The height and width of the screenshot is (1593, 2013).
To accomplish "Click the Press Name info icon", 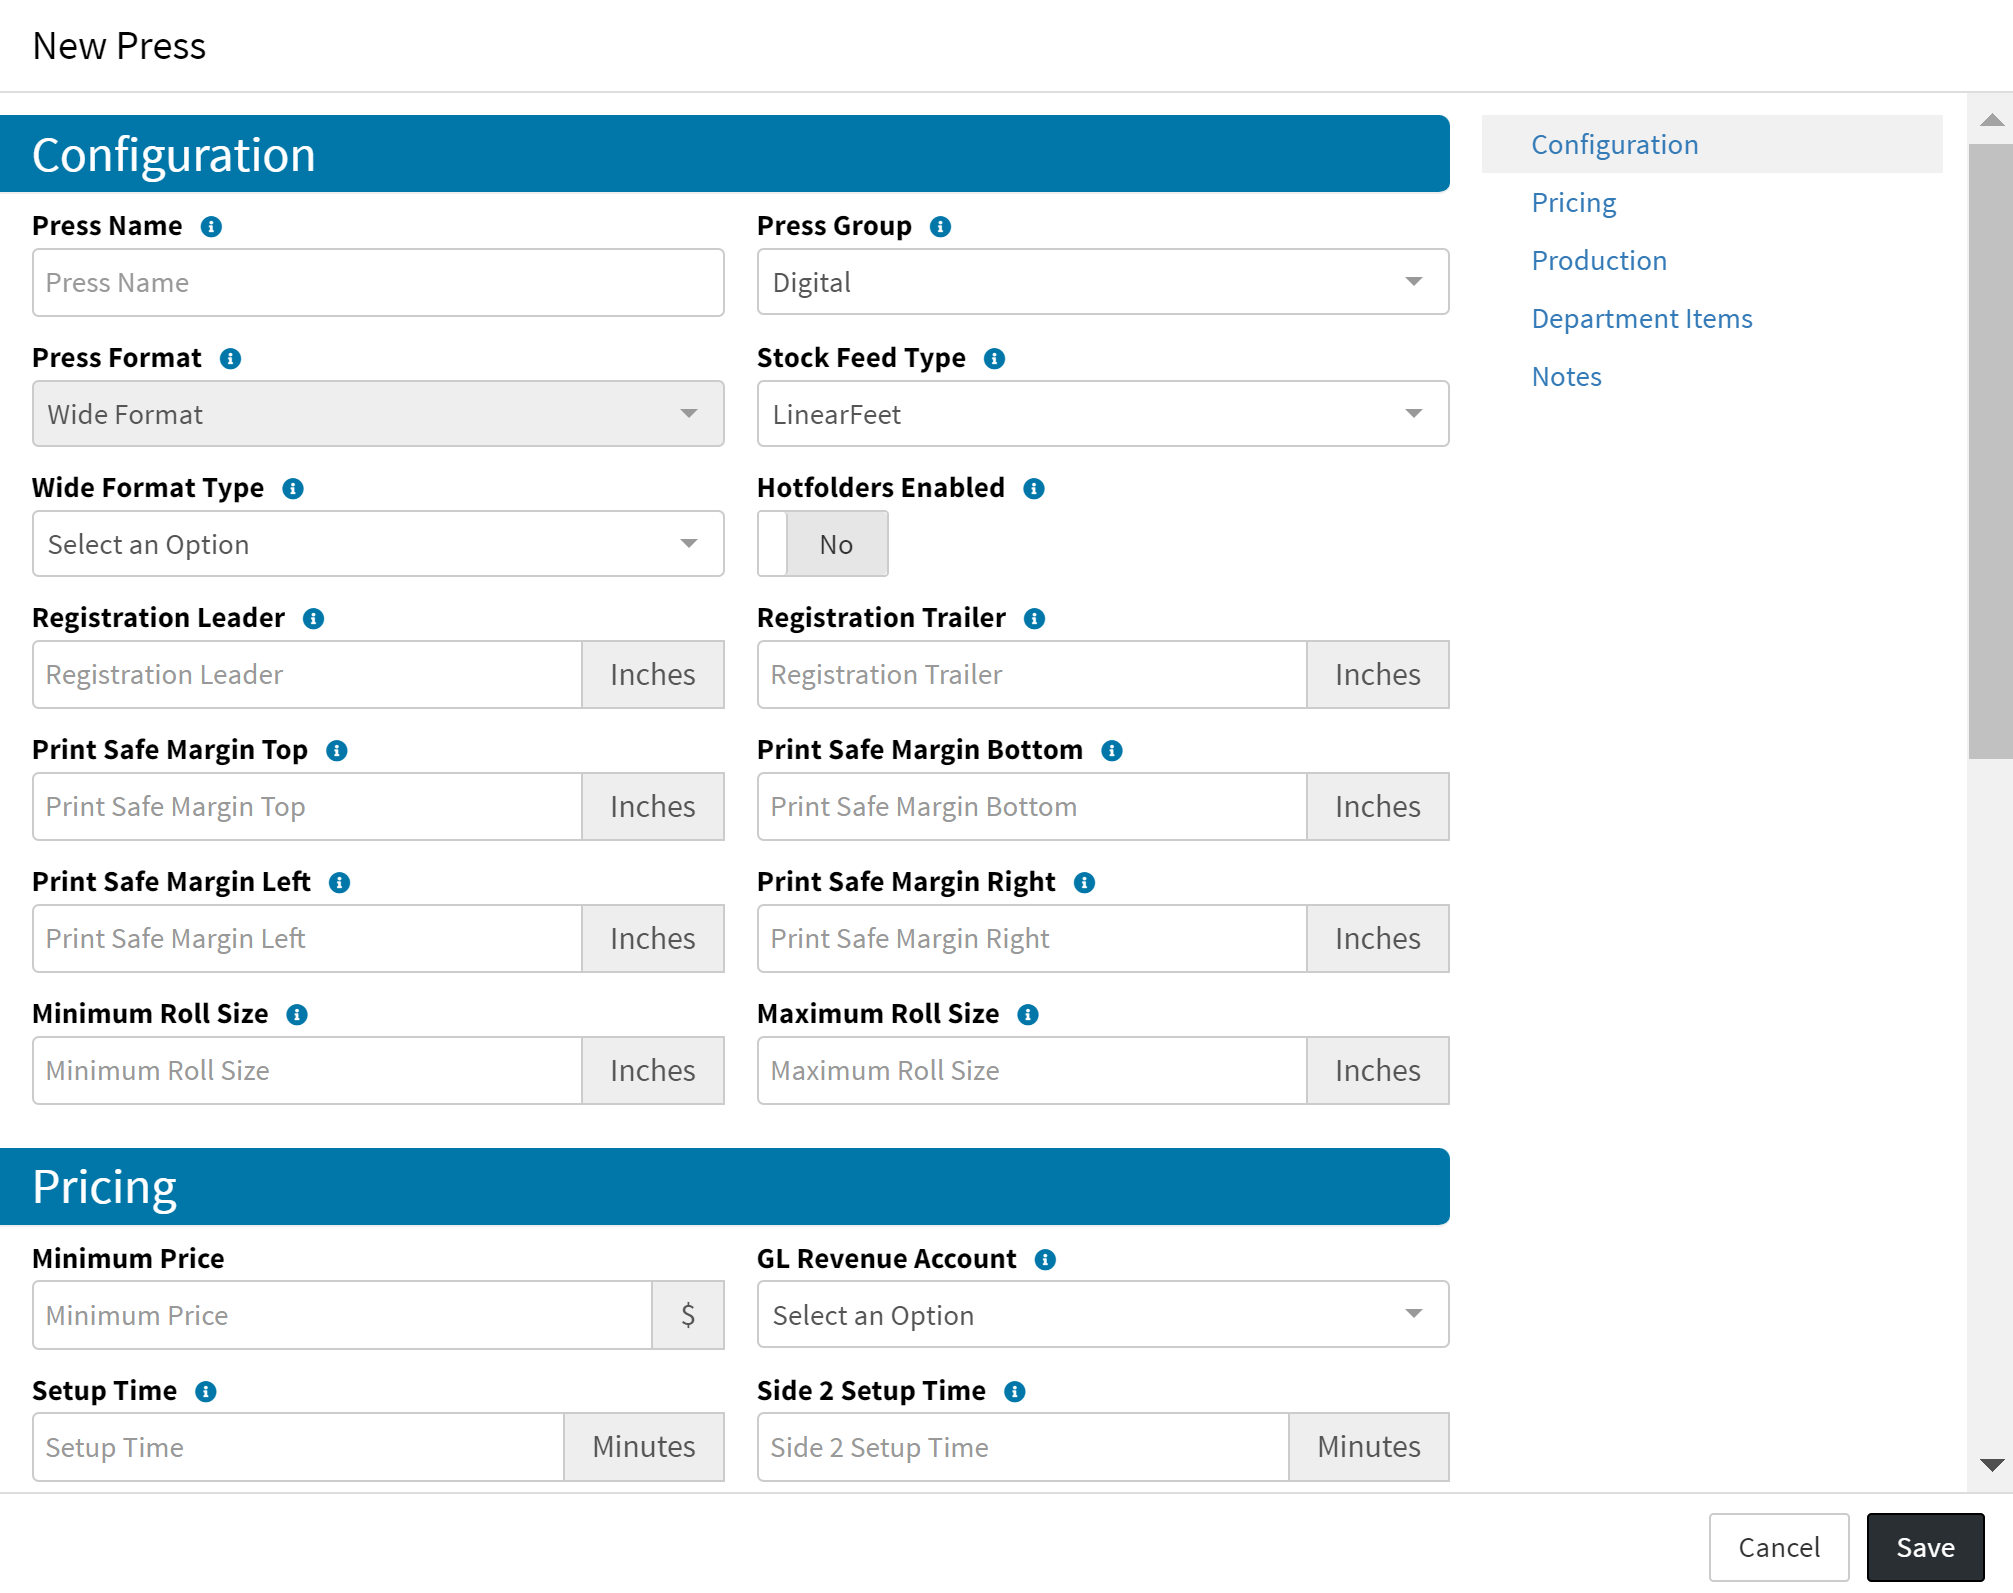I will tap(211, 227).
